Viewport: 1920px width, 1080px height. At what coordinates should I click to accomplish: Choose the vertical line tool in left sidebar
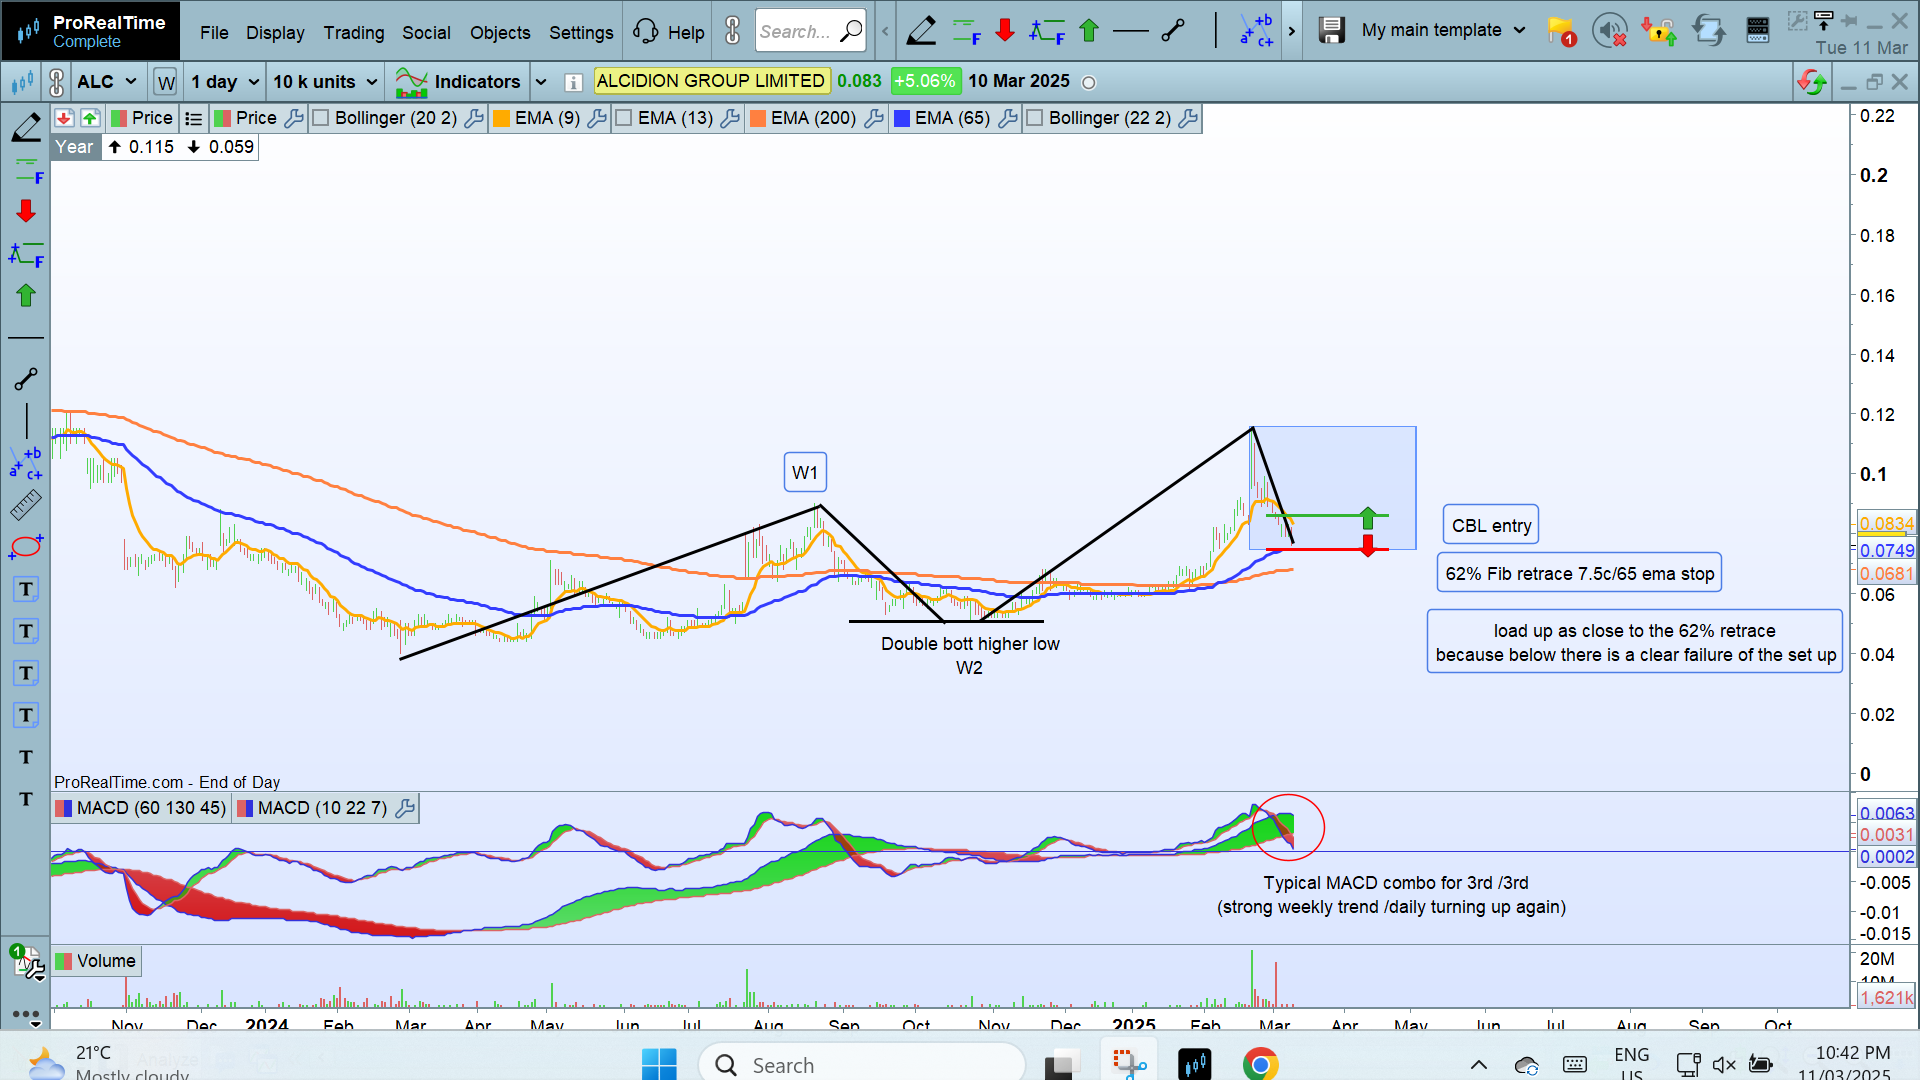tap(26, 420)
